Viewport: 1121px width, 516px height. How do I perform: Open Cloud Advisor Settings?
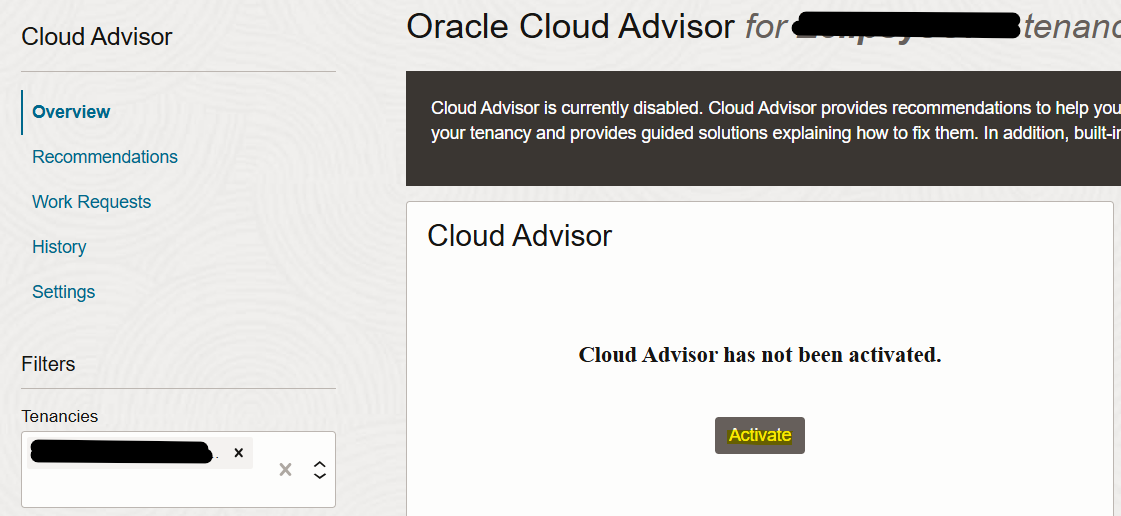[x=63, y=292]
